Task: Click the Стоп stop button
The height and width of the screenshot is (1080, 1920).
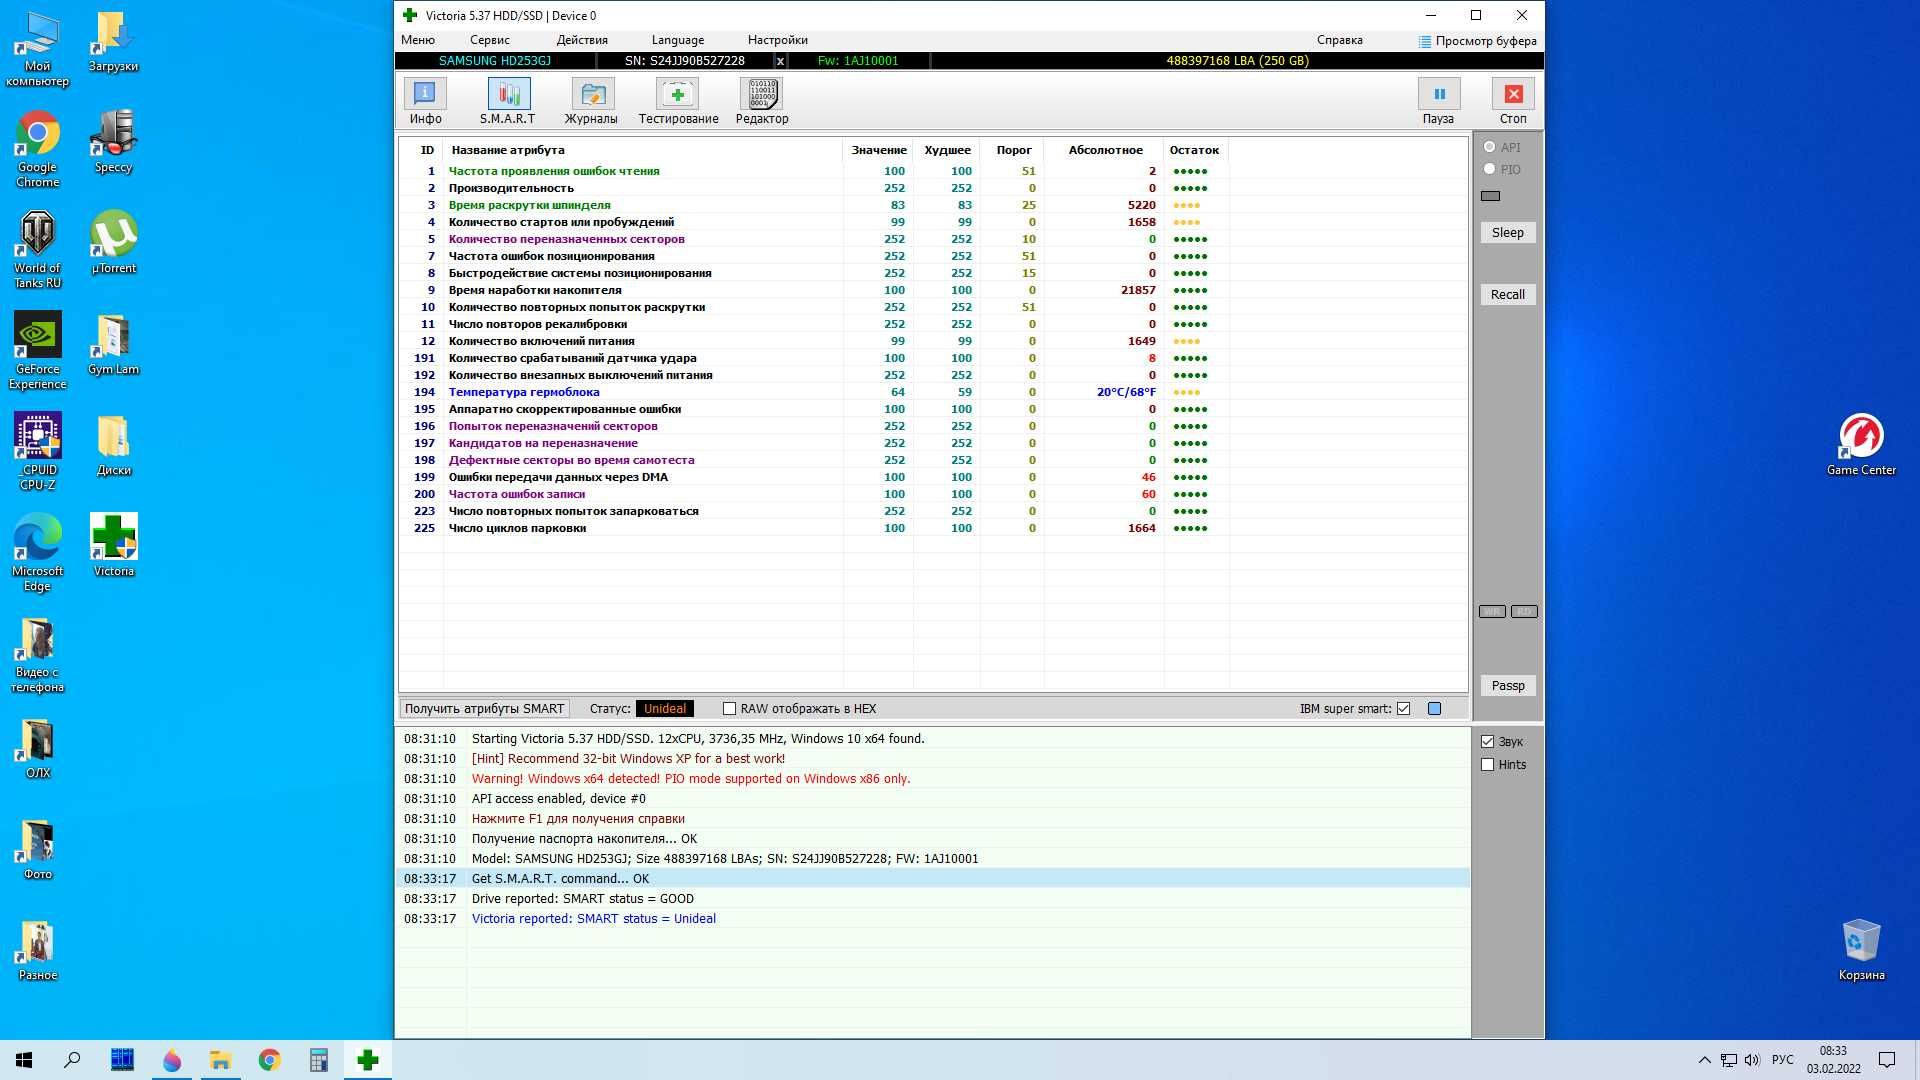Action: pyautogui.click(x=1513, y=101)
